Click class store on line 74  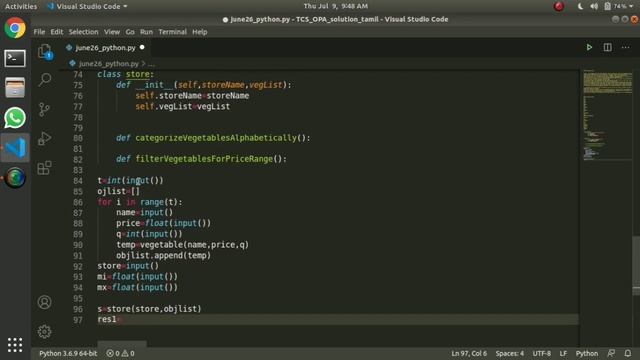pyautogui.click(x=125, y=74)
